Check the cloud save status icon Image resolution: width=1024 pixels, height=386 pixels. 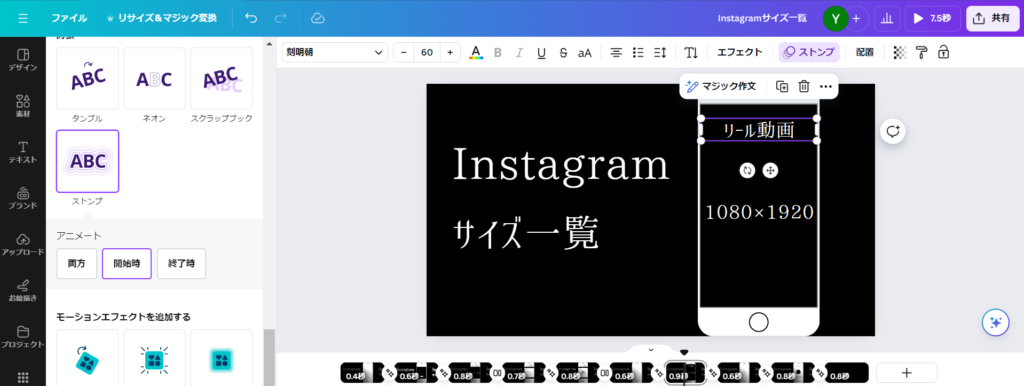(x=318, y=18)
